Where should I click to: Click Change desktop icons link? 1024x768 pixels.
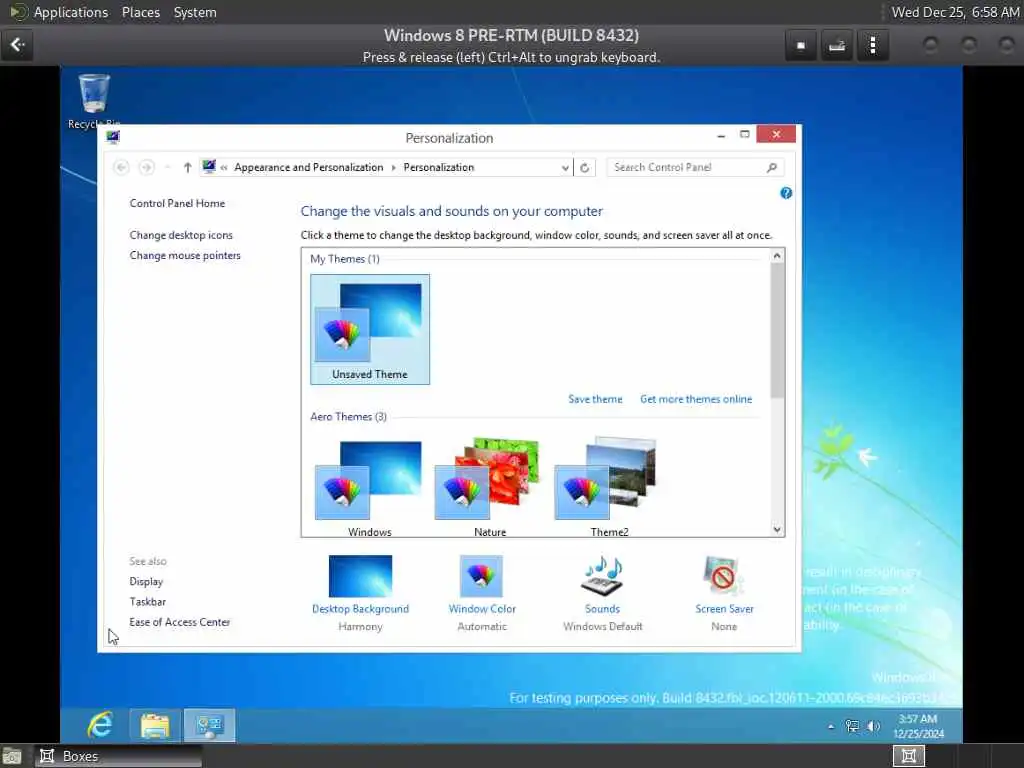point(181,235)
